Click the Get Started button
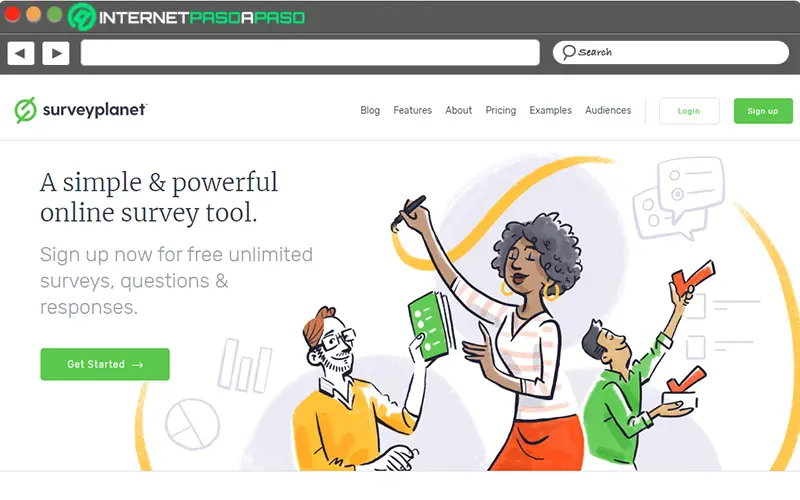The height and width of the screenshot is (500, 800). click(105, 364)
